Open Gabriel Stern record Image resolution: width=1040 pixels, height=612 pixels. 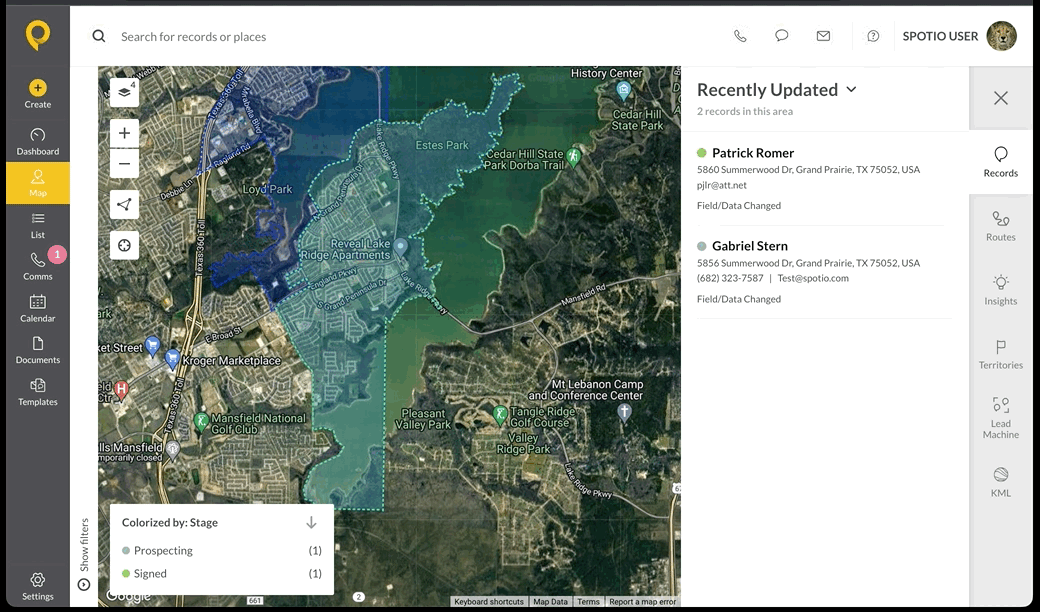749,246
